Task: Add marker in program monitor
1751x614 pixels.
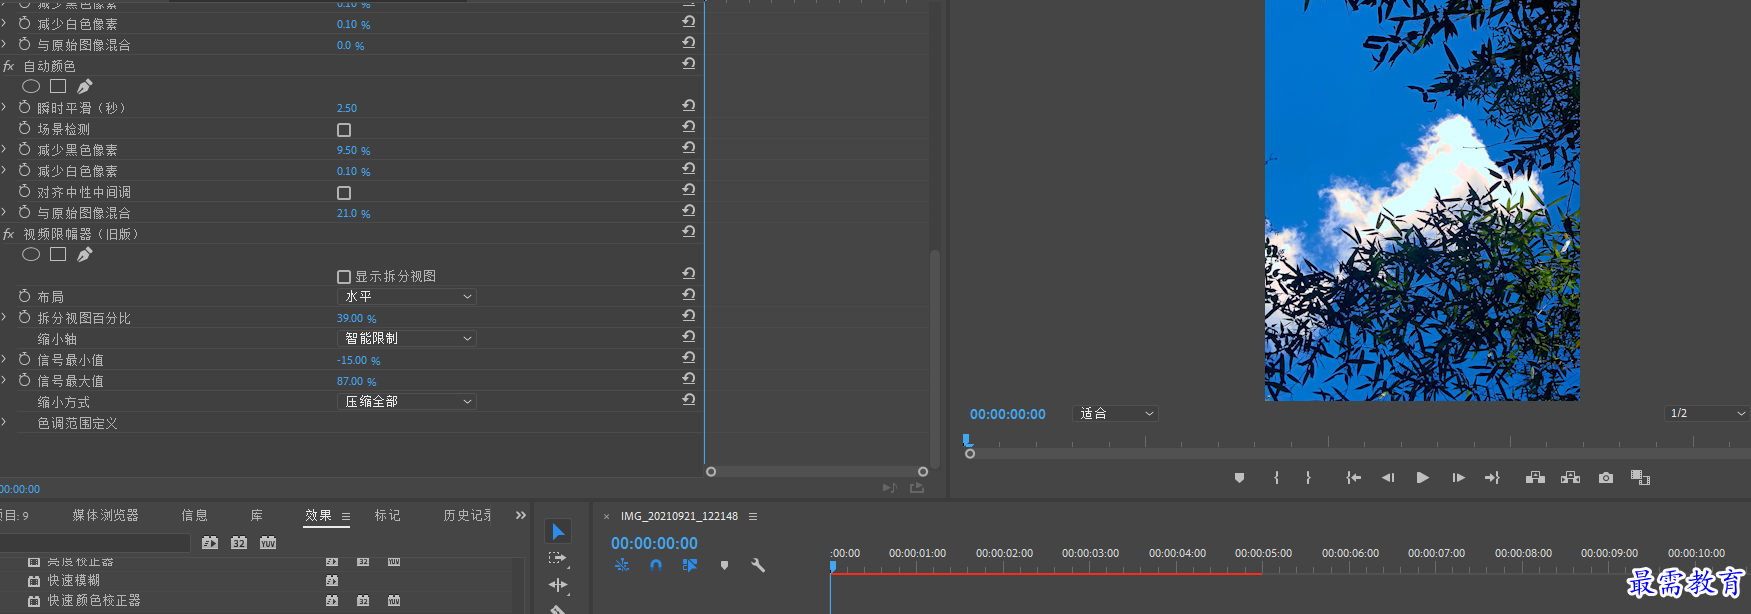Action: click(1239, 478)
